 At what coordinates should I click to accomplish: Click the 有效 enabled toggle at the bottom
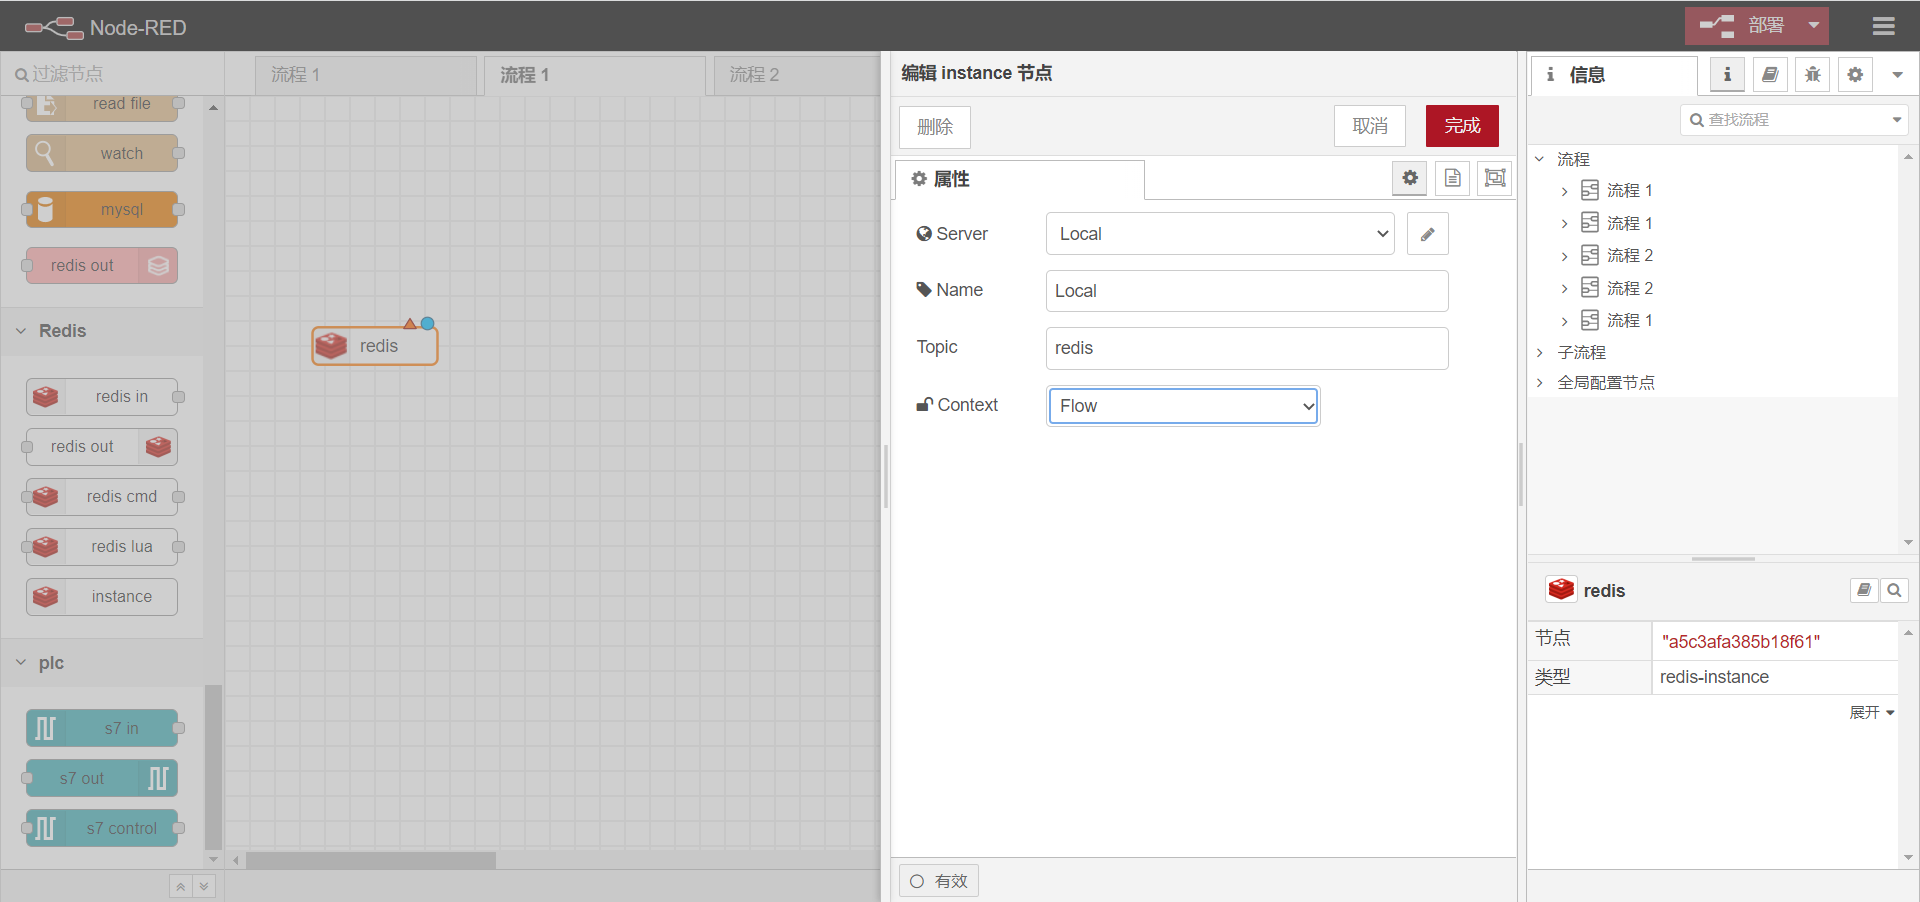[938, 881]
